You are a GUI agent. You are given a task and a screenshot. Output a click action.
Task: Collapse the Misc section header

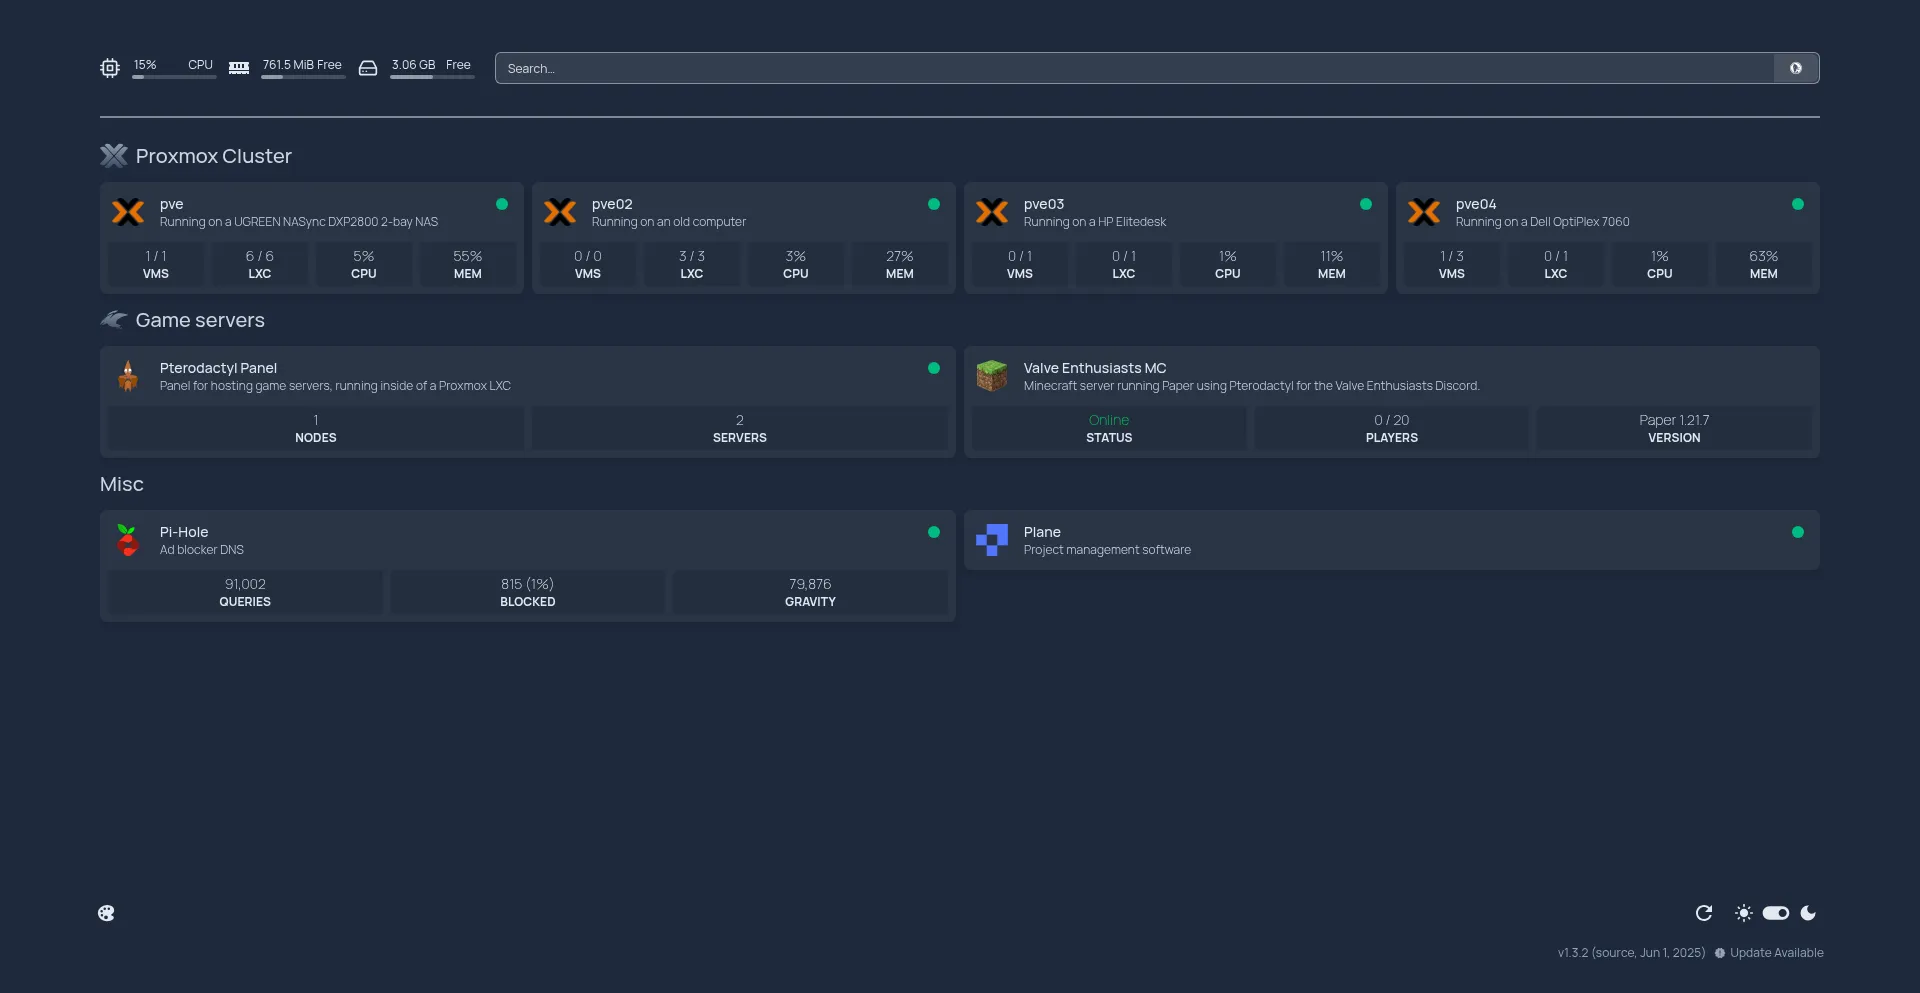[x=122, y=484]
